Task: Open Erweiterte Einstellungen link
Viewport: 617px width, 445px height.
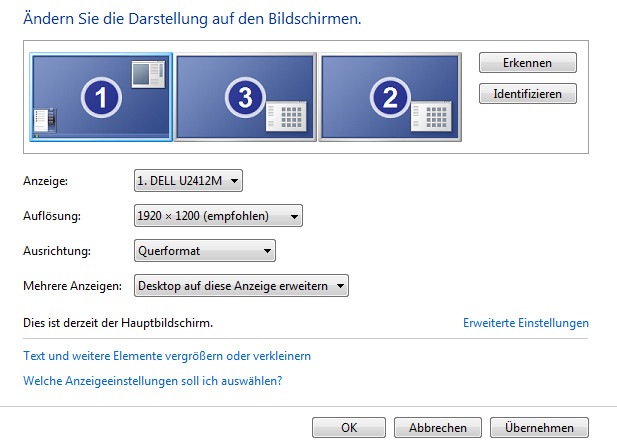Action: [x=526, y=323]
